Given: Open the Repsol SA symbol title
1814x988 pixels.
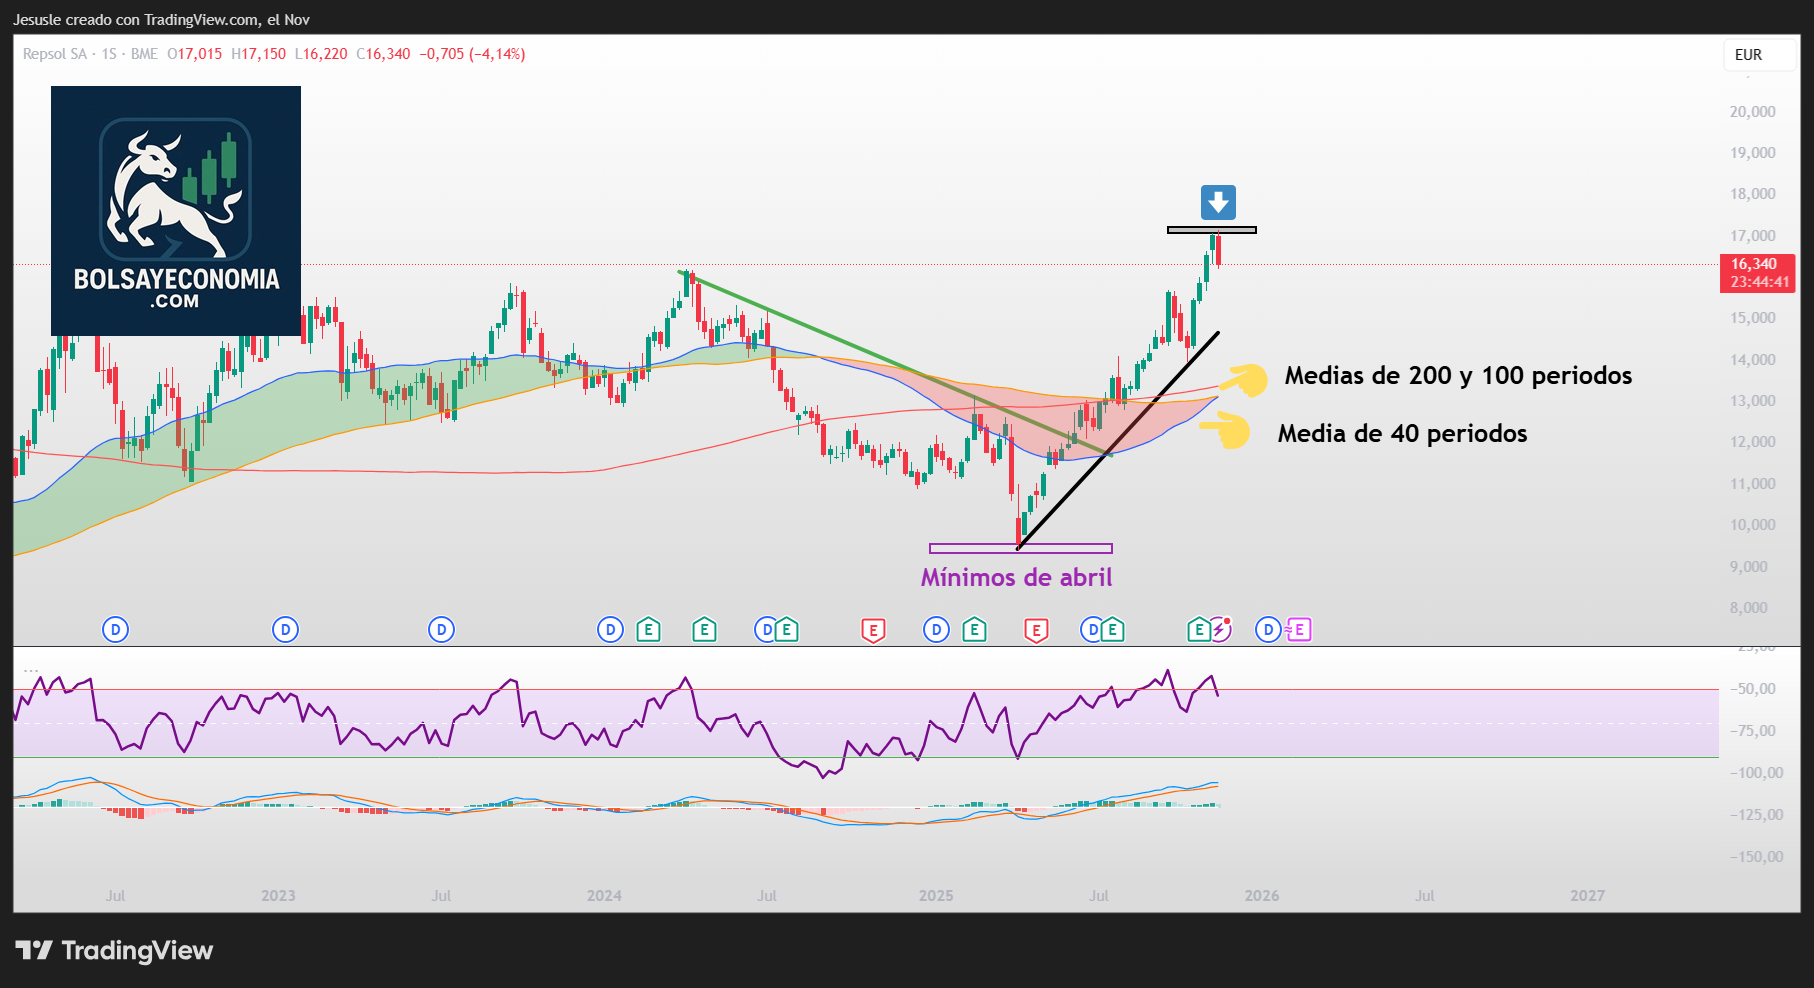Looking at the screenshot, I should tap(55, 54).
